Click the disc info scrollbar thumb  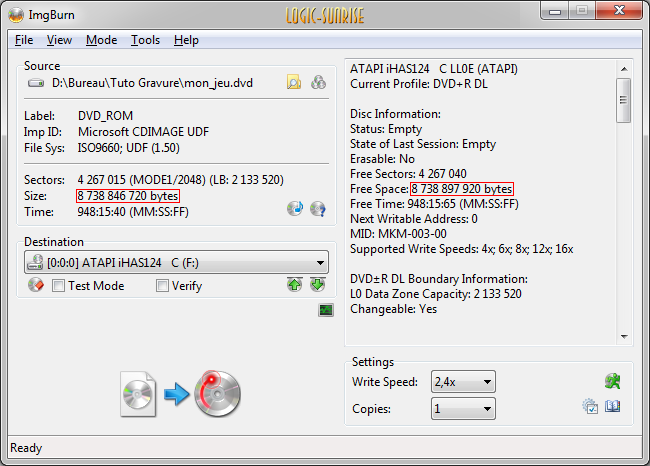click(x=623, y=100)
